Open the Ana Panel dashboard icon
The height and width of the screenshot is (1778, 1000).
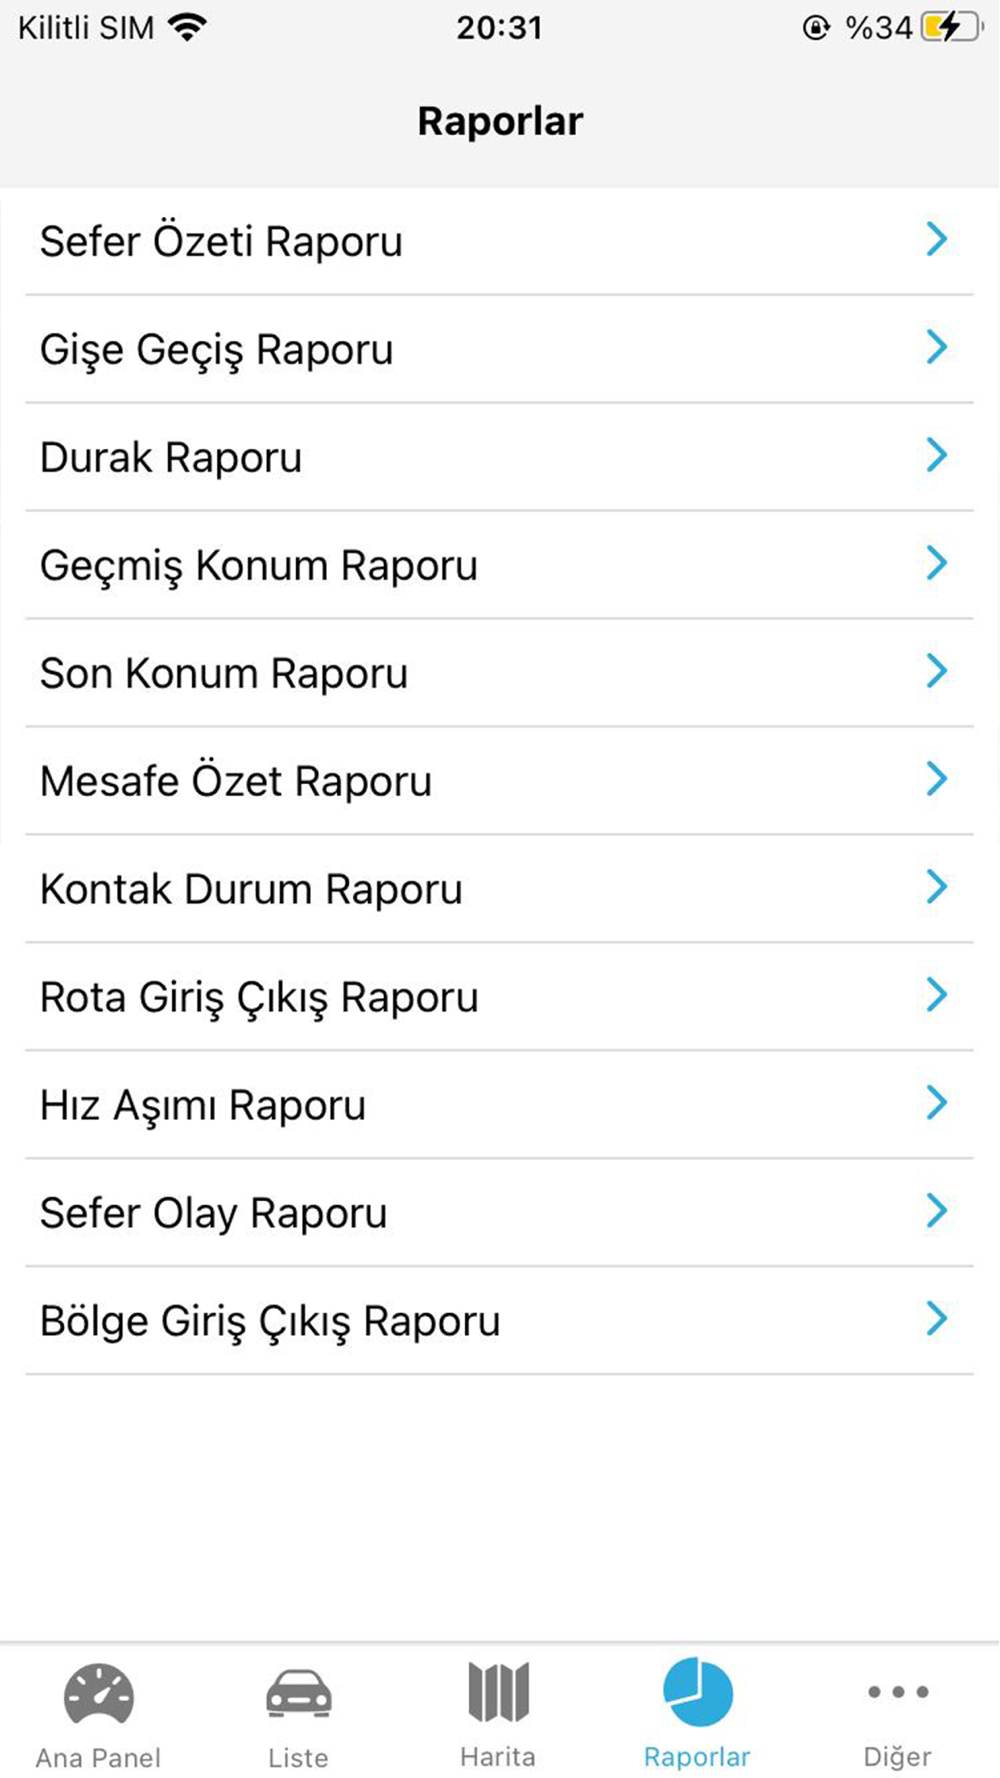[x=98, y=1693]
